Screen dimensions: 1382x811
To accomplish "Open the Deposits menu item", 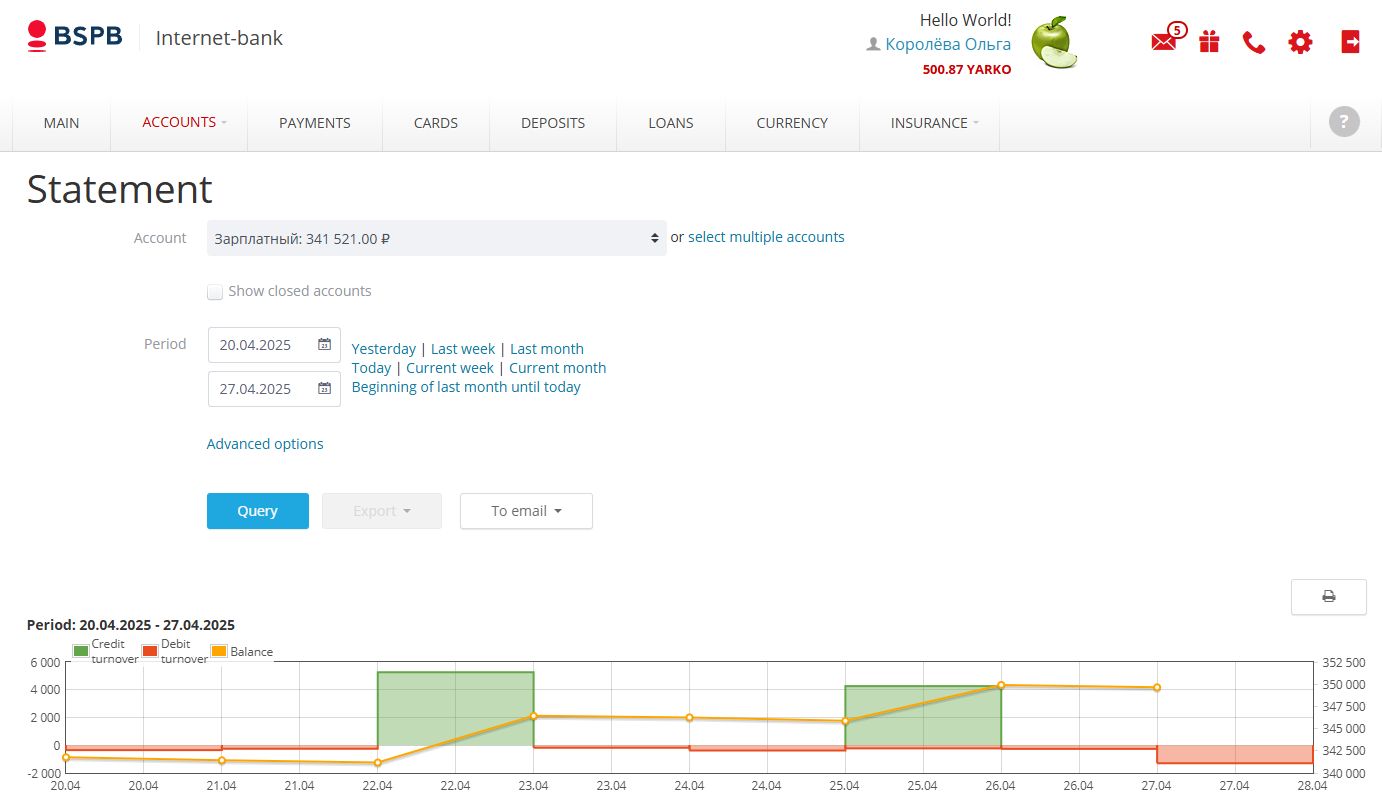I will pos(552,123).
